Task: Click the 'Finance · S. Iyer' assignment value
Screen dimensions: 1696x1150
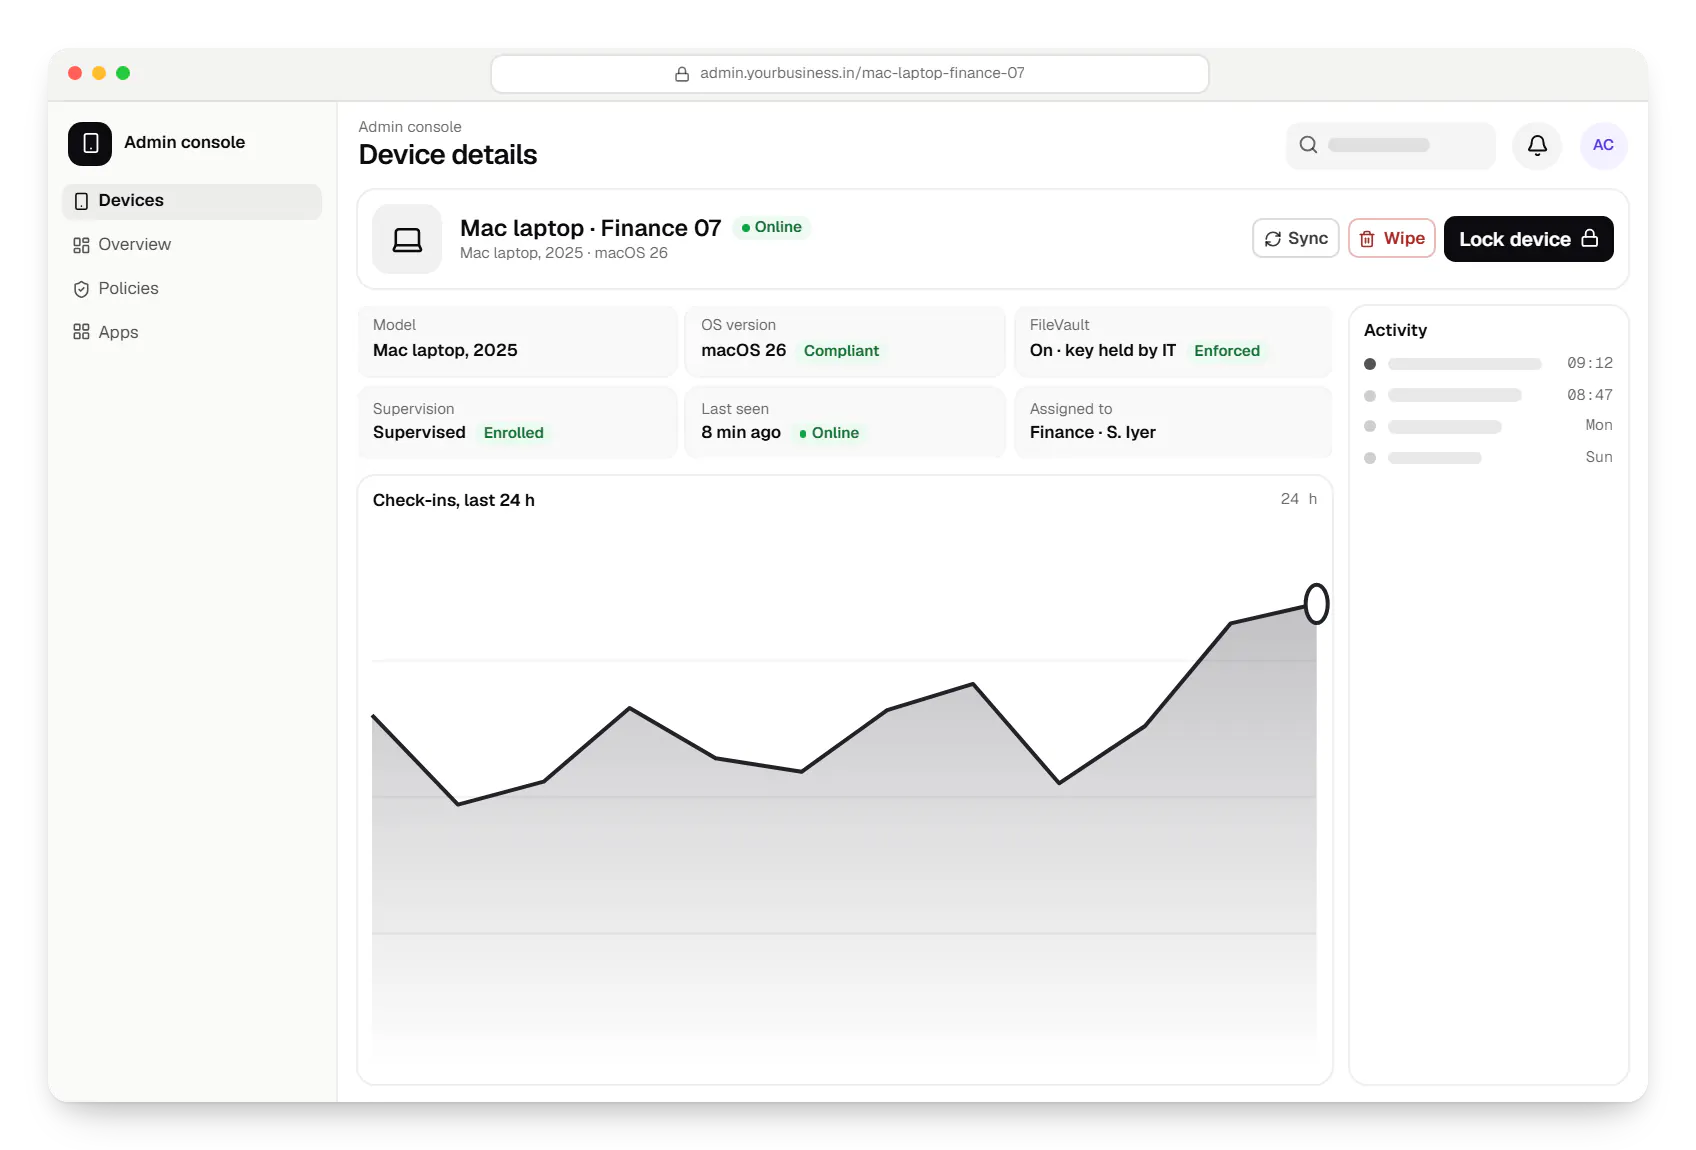Action: pos(1092,433)
